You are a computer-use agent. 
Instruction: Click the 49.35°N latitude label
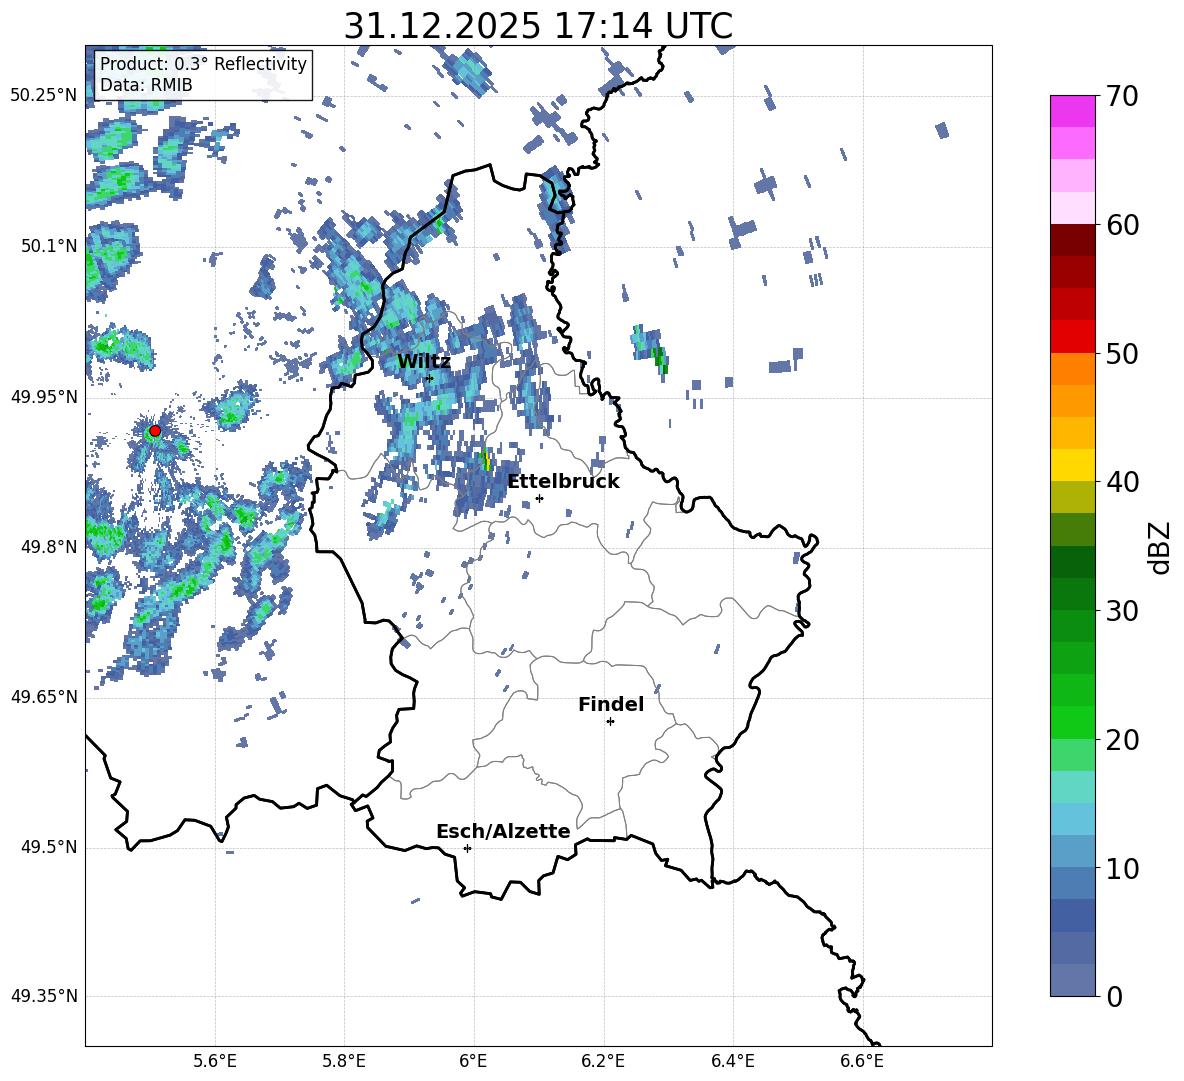(44, 996)
